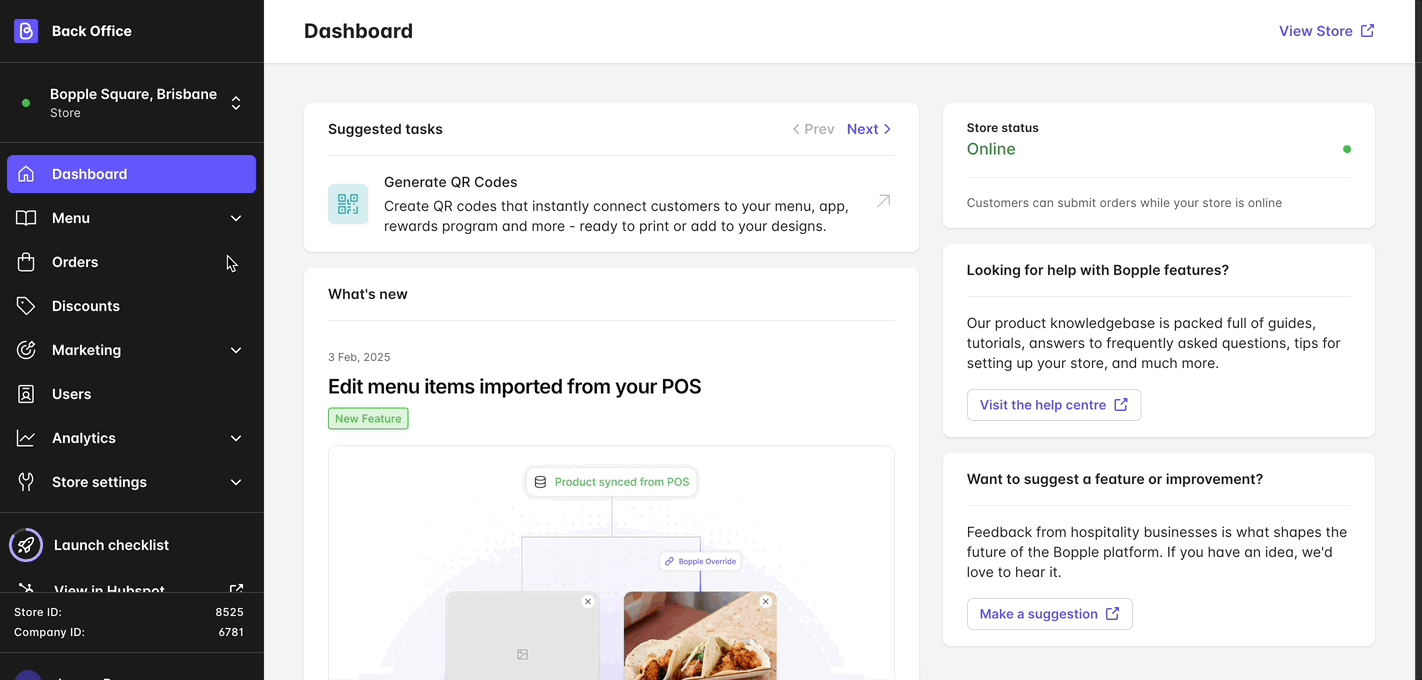Collapse the Store settings chevron
Image resolution: width=1422 pixels, height=680 pixels.
236,482
